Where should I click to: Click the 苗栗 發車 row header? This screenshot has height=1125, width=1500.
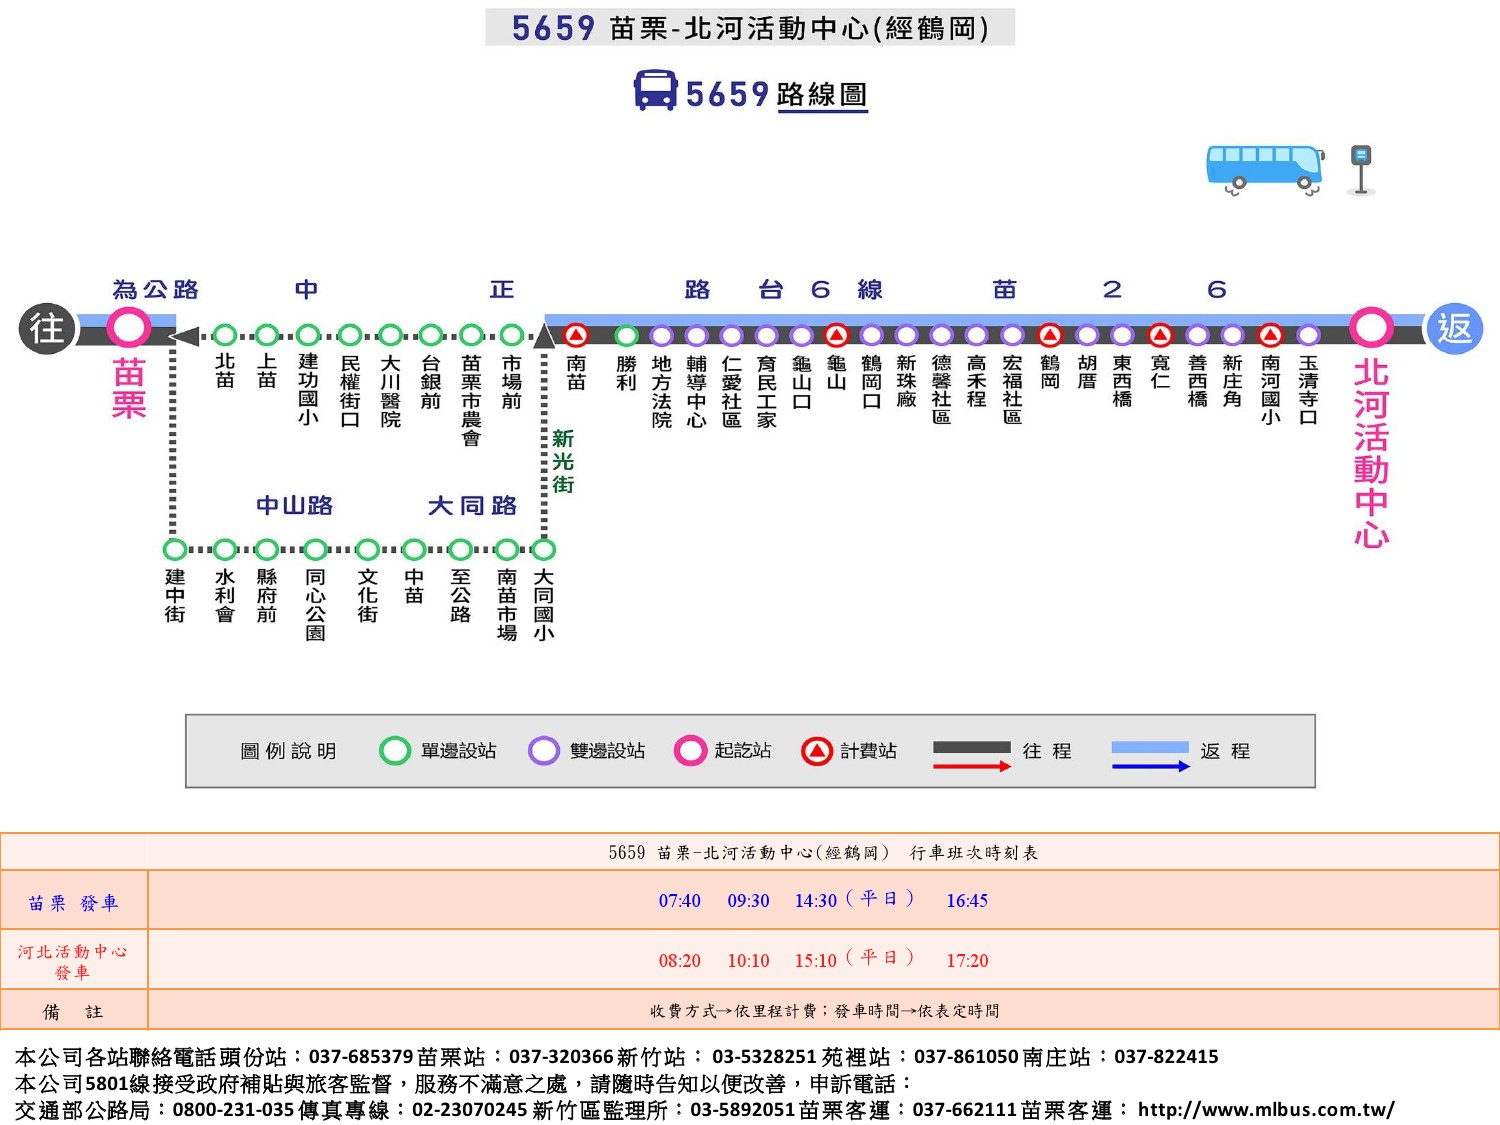pyautogui.click(x=73, y=903)
